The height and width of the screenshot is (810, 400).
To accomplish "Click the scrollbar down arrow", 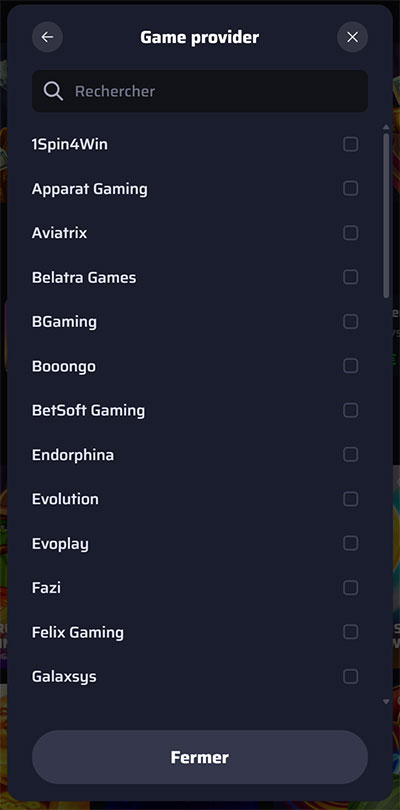I will [x=386, y=702].
